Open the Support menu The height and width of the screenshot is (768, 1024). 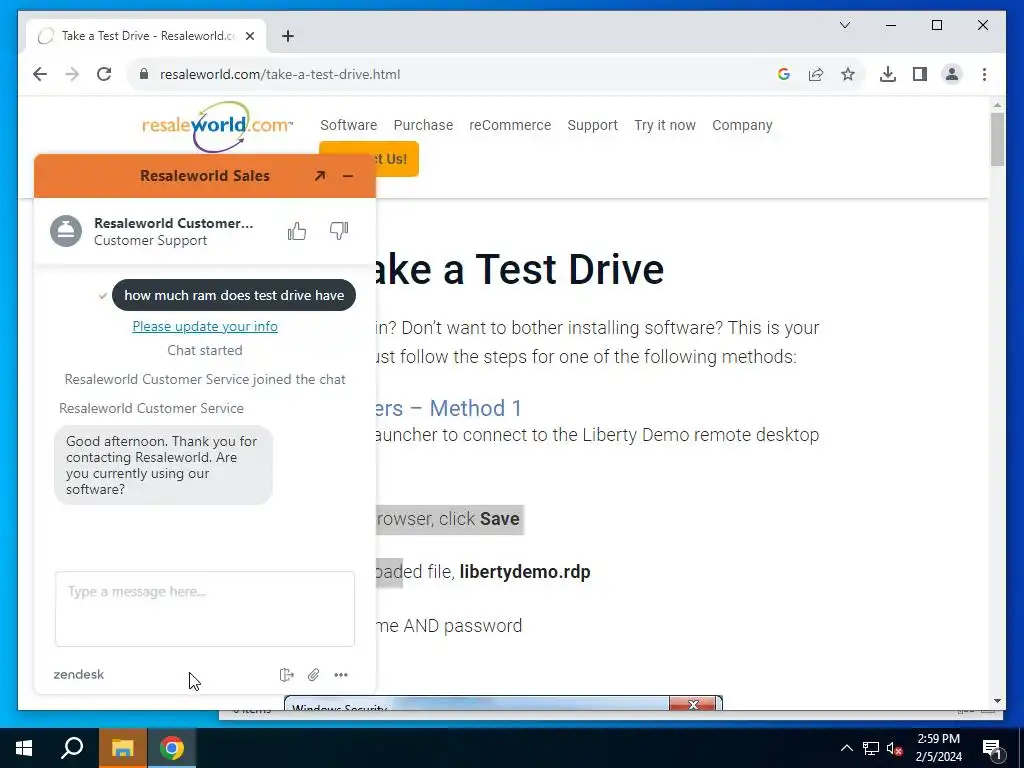click(592, 125)
